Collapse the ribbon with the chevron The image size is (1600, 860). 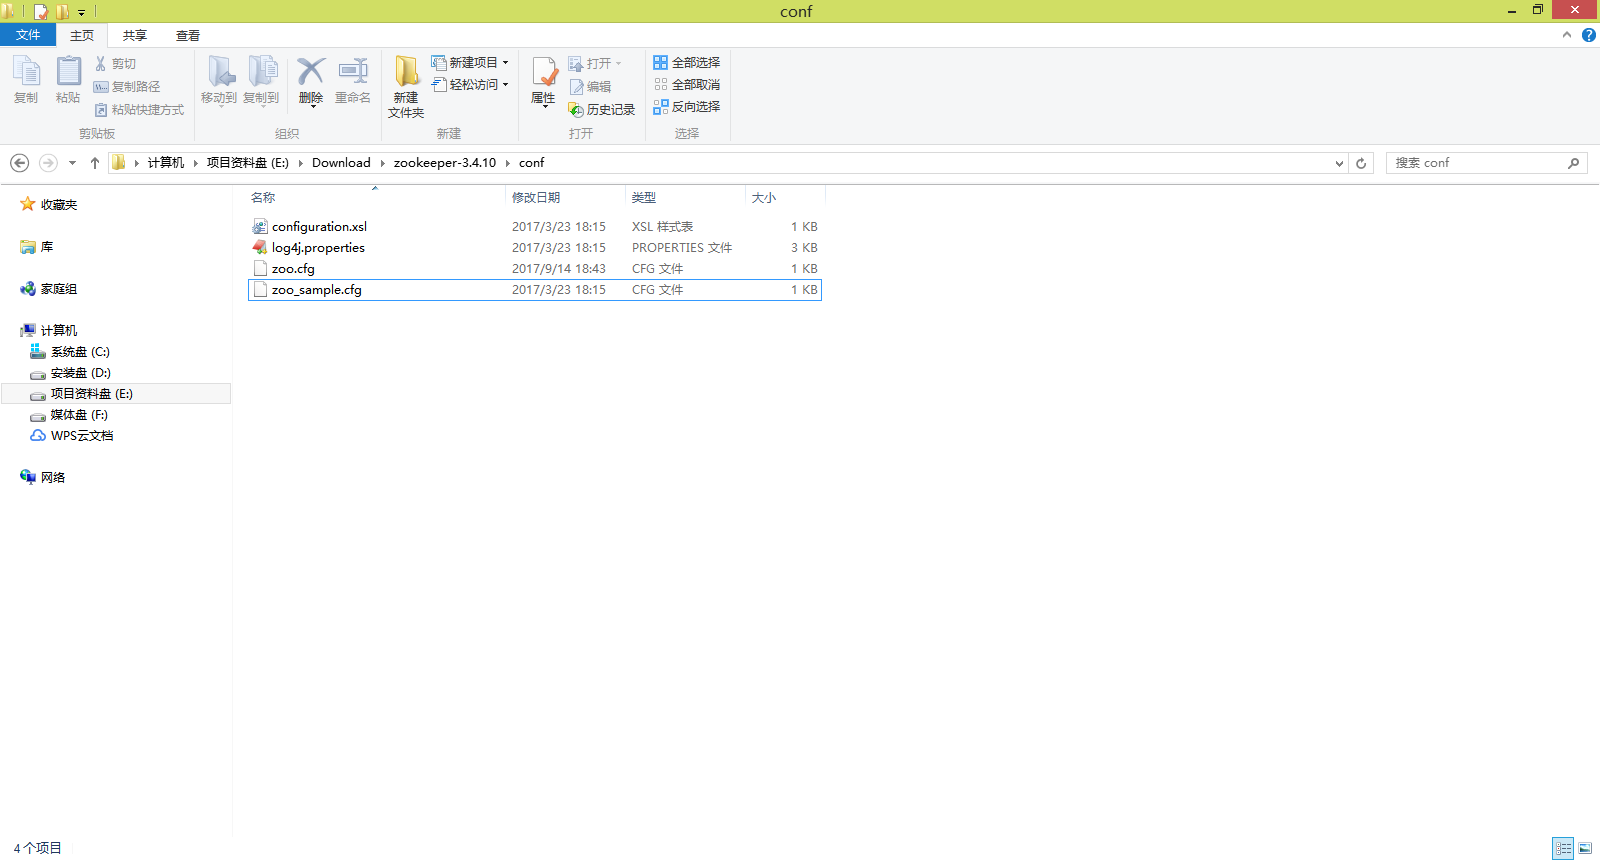[x=1567, y=35]
